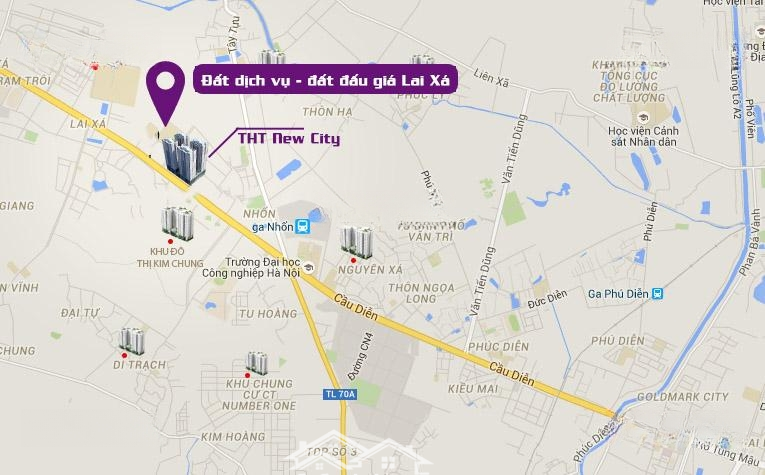This screenshot has width=765, height=475.
Task: Click the Tu Hoàng place label
Action: 268,314
